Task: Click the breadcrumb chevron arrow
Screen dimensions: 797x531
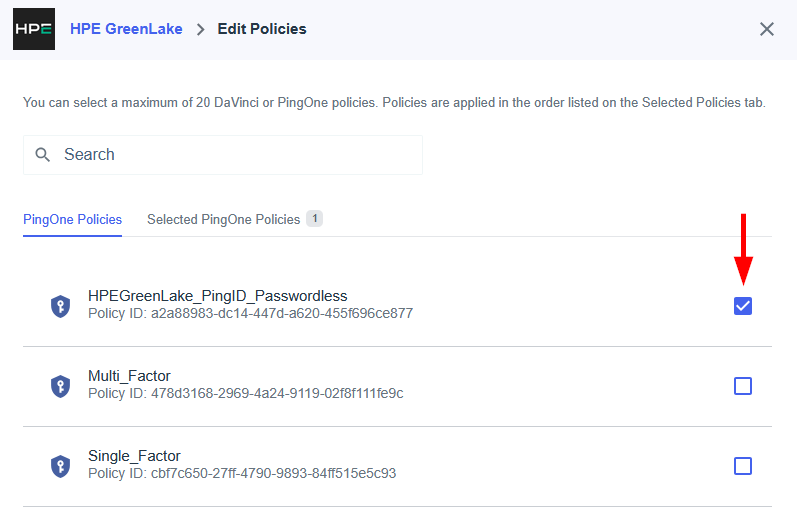Action: (x=200, y=30)
